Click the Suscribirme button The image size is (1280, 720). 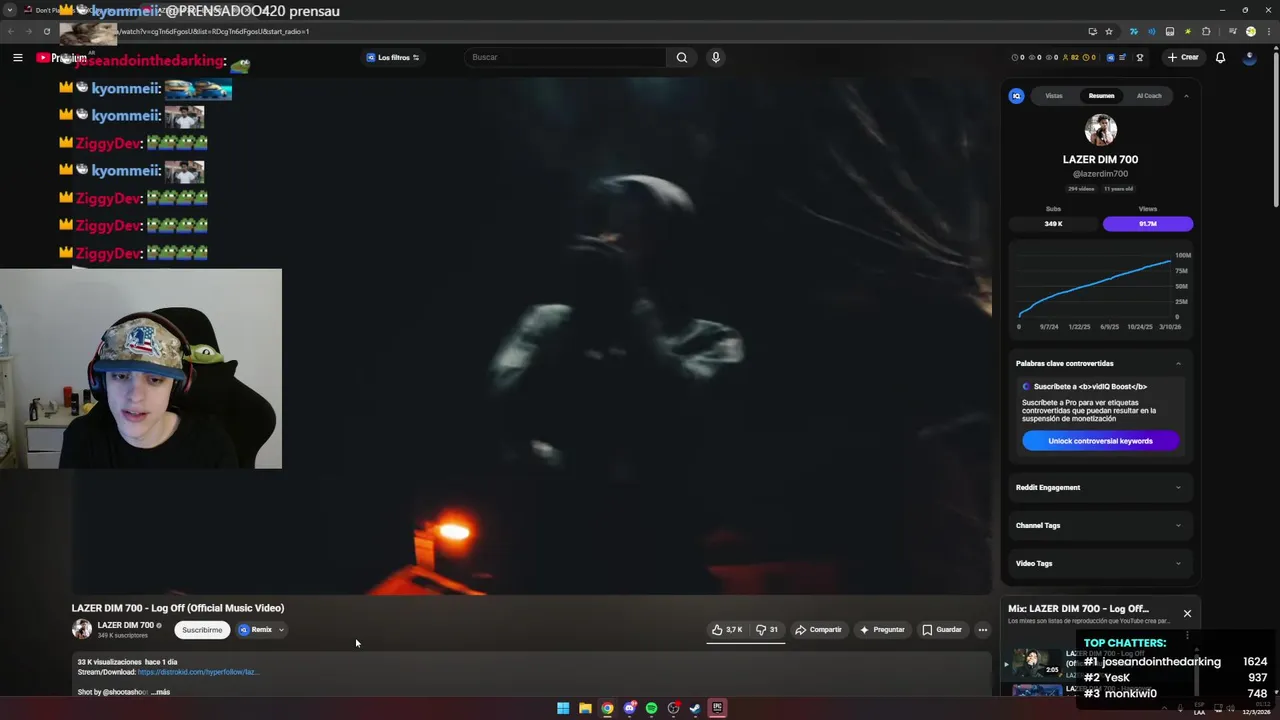(x=202, y=630)
